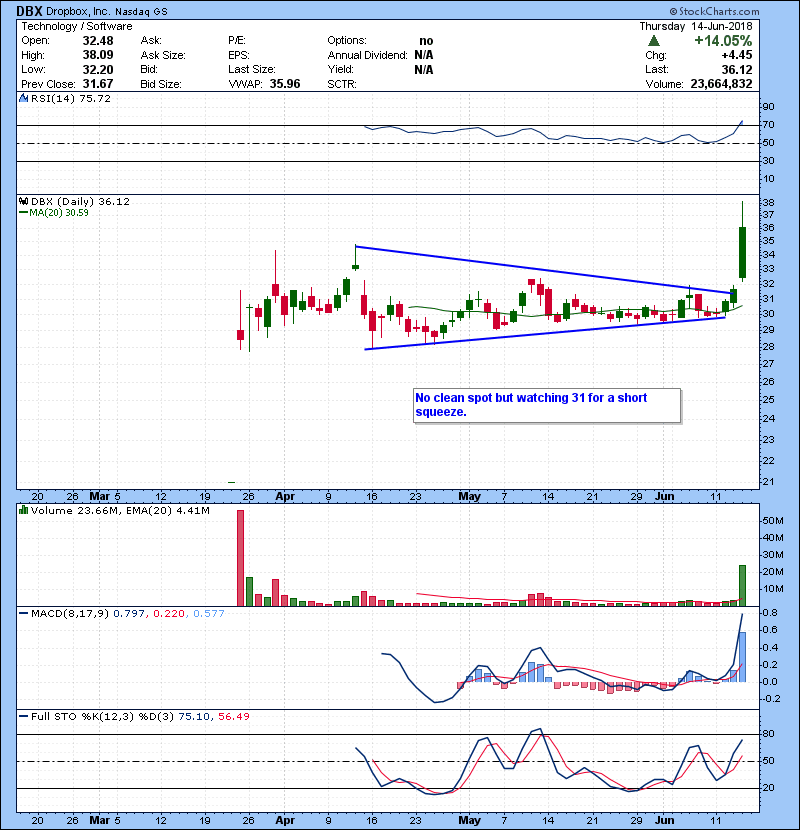Click the Open value 32.48
The image size is (800, 830).
[x=98, y=41]
